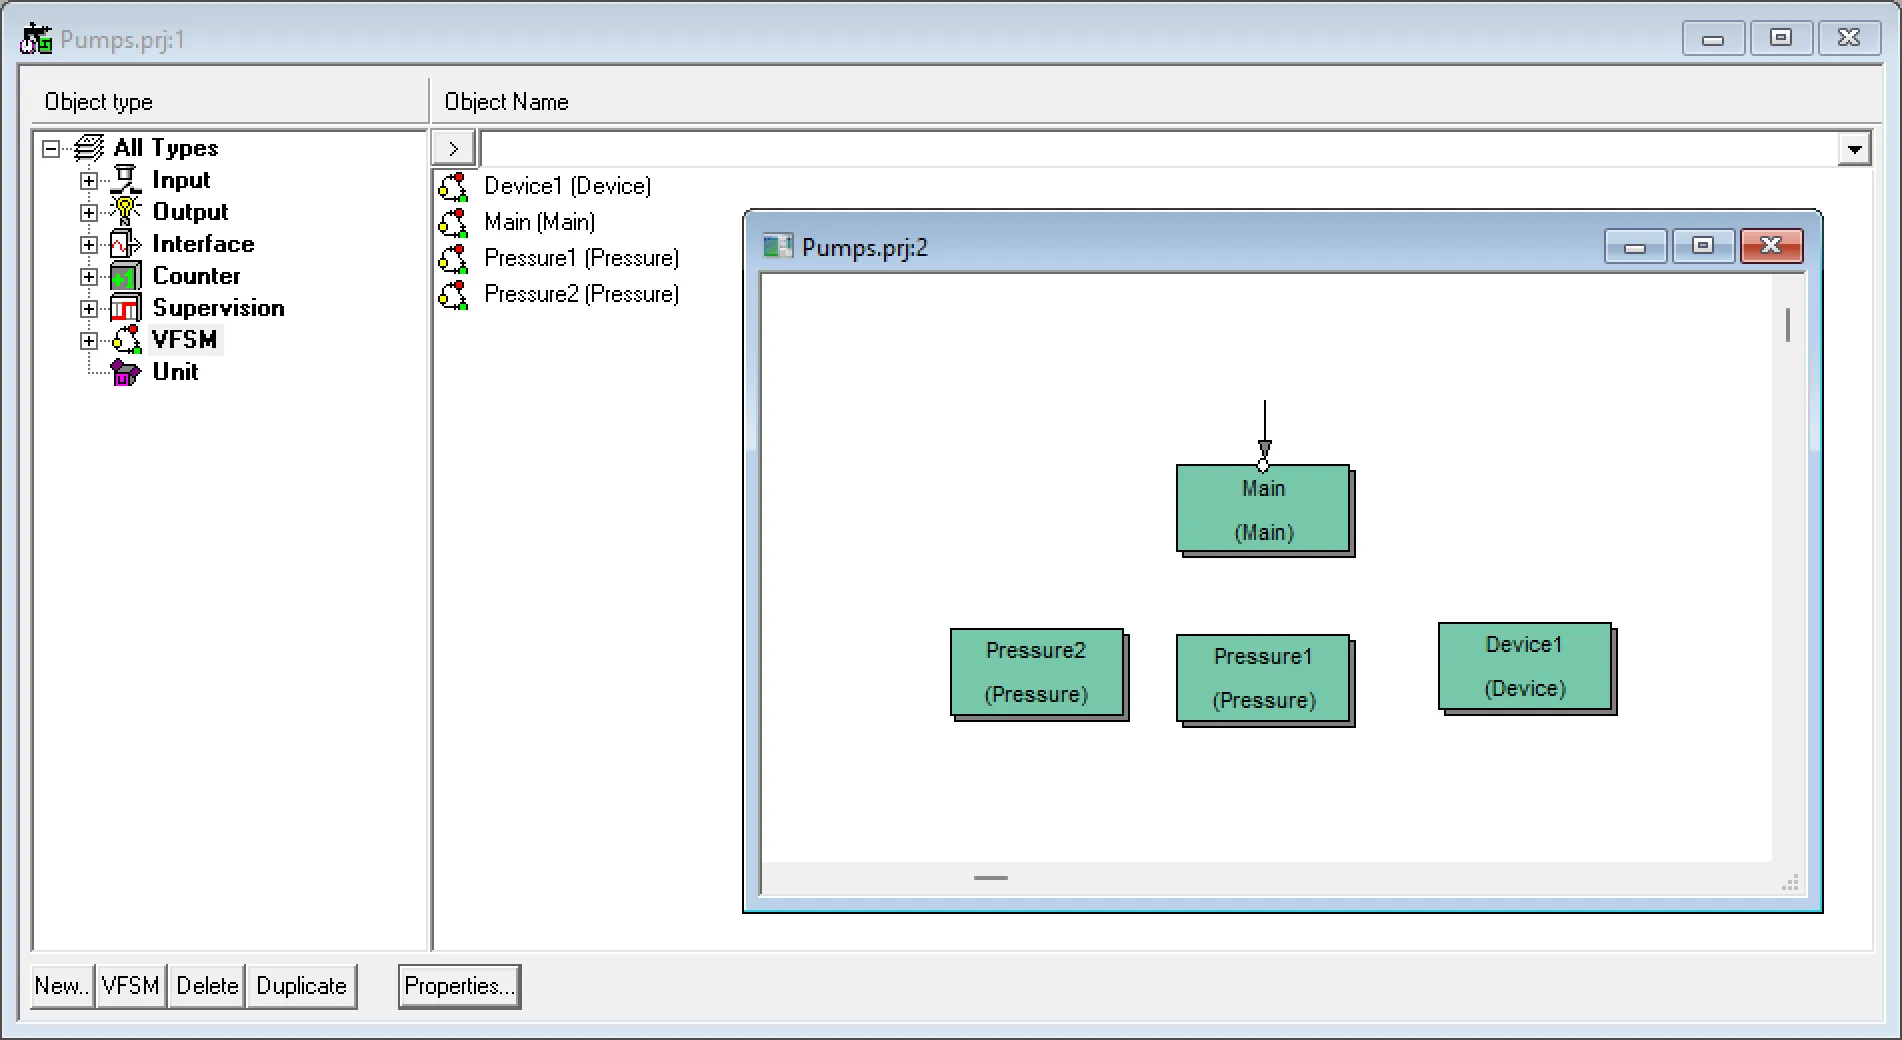Expand the Input tree branch
1902x1040 pixels.
[89, 180]
